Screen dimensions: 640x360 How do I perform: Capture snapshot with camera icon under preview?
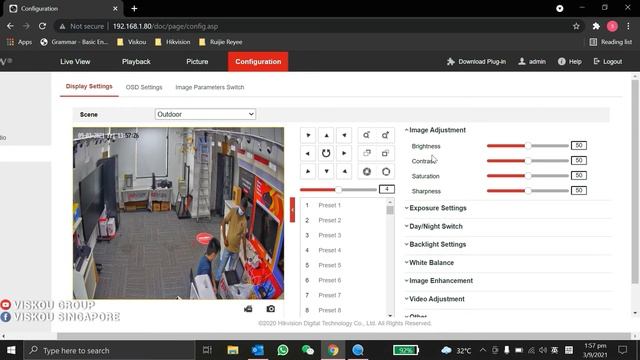271,309
